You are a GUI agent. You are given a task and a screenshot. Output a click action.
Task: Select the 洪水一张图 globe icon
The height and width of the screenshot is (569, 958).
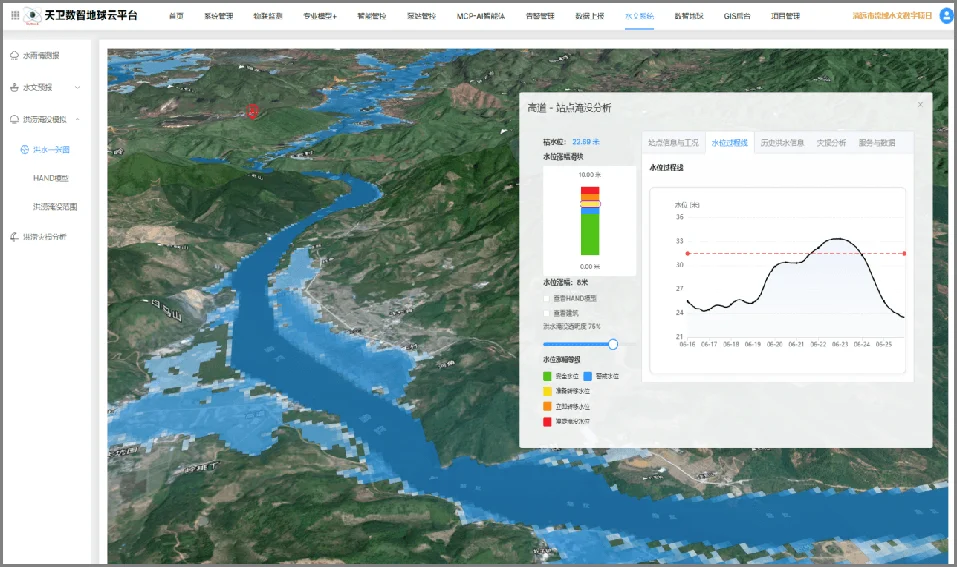pos(25,150)
